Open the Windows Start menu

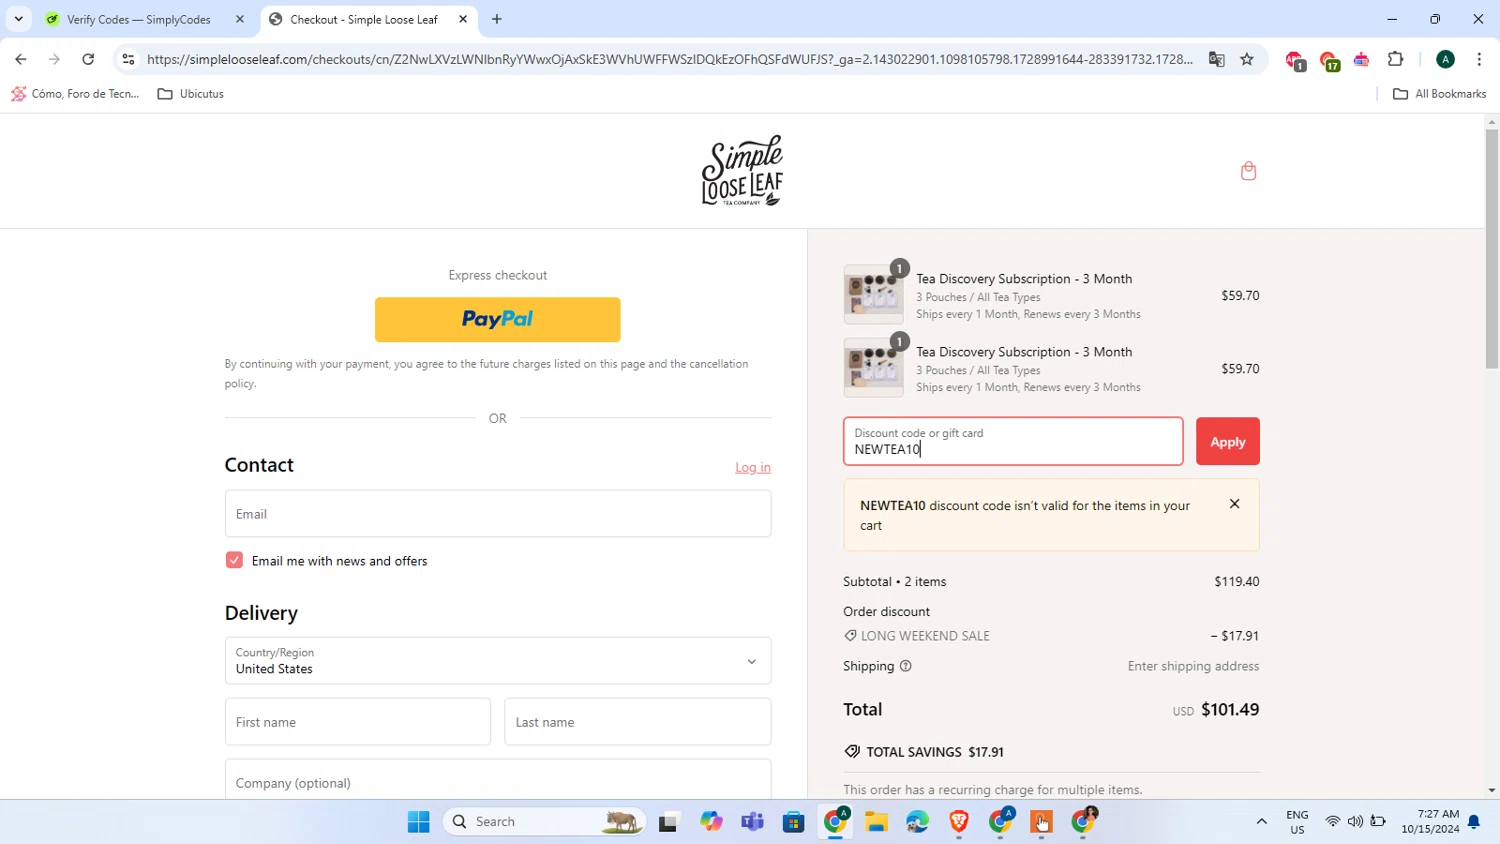[x=418, y=821]
